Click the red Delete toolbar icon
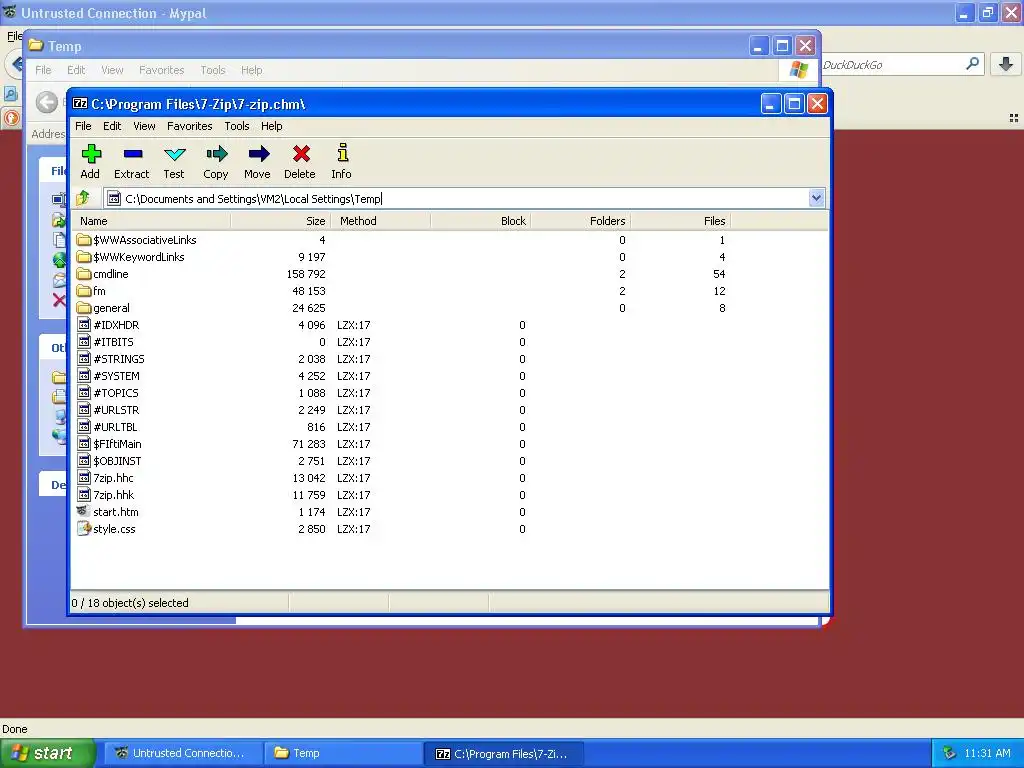The image size is (1024, 768). 300,154
